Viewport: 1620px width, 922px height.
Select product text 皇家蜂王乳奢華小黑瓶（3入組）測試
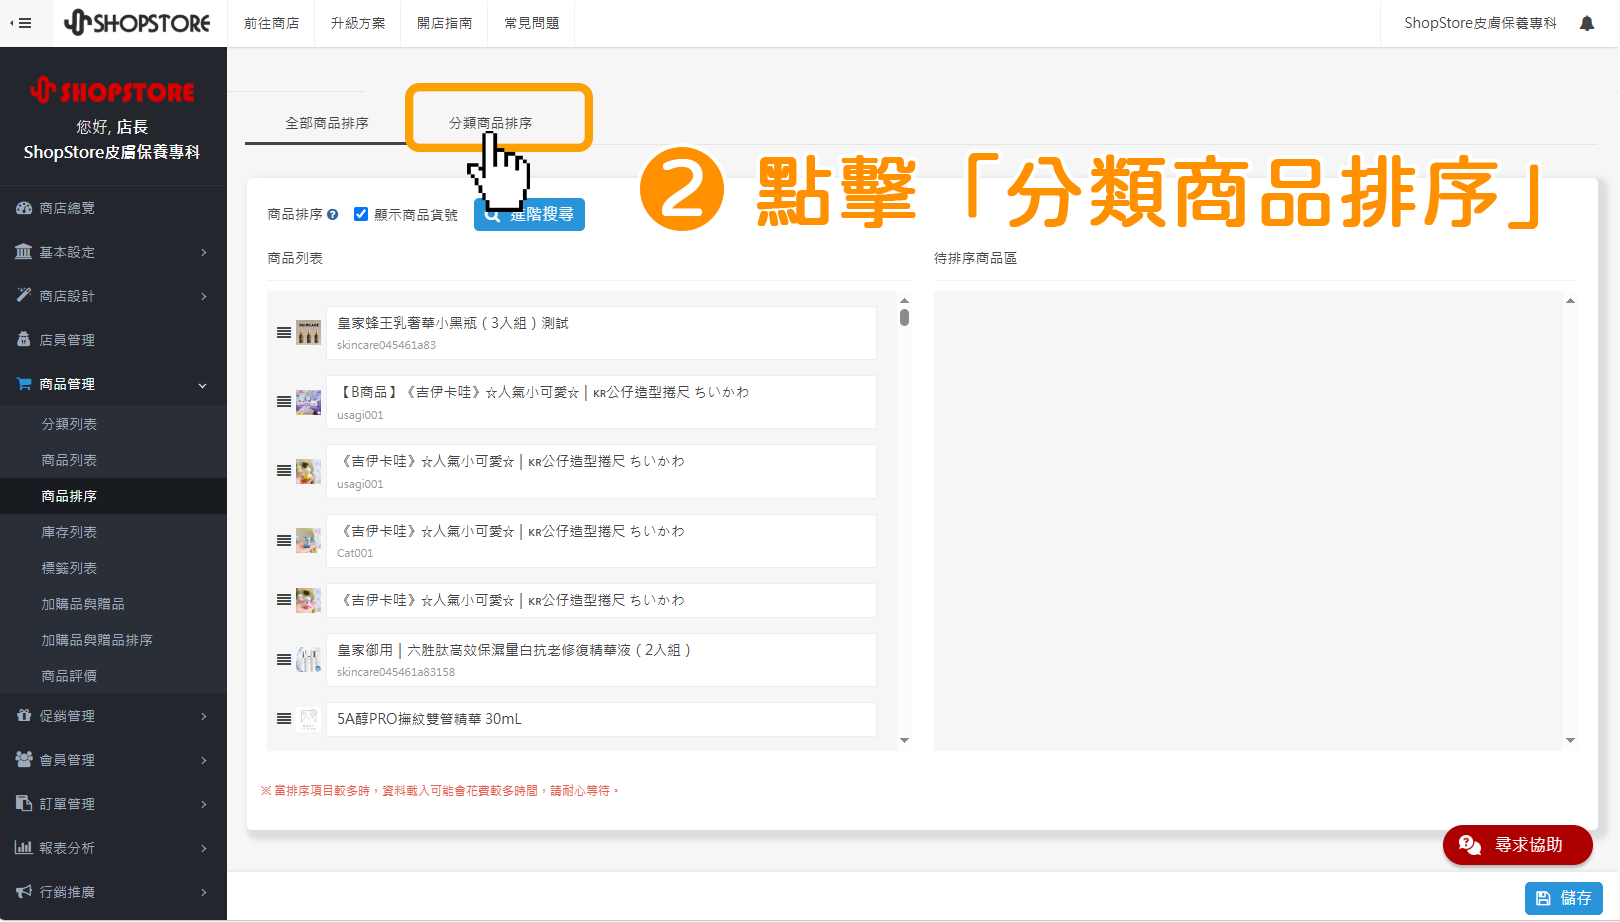[x=453, y=323]
